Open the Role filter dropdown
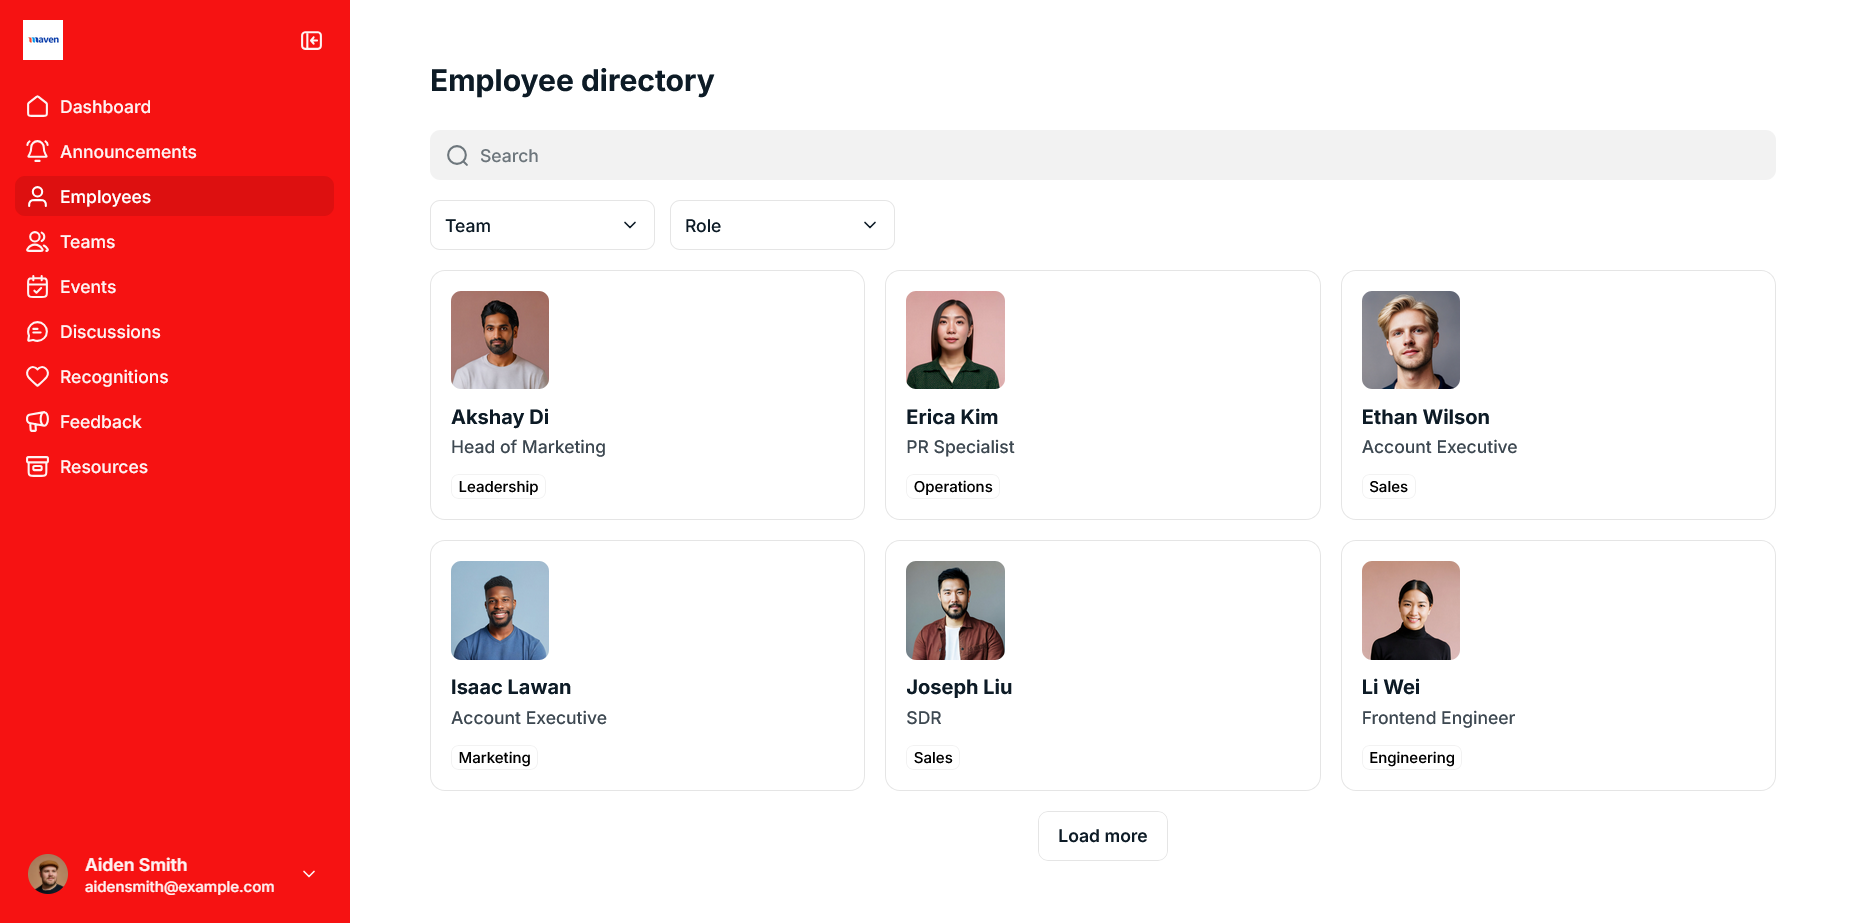Viewport: 1855px width, 923px height. point(782,225)
